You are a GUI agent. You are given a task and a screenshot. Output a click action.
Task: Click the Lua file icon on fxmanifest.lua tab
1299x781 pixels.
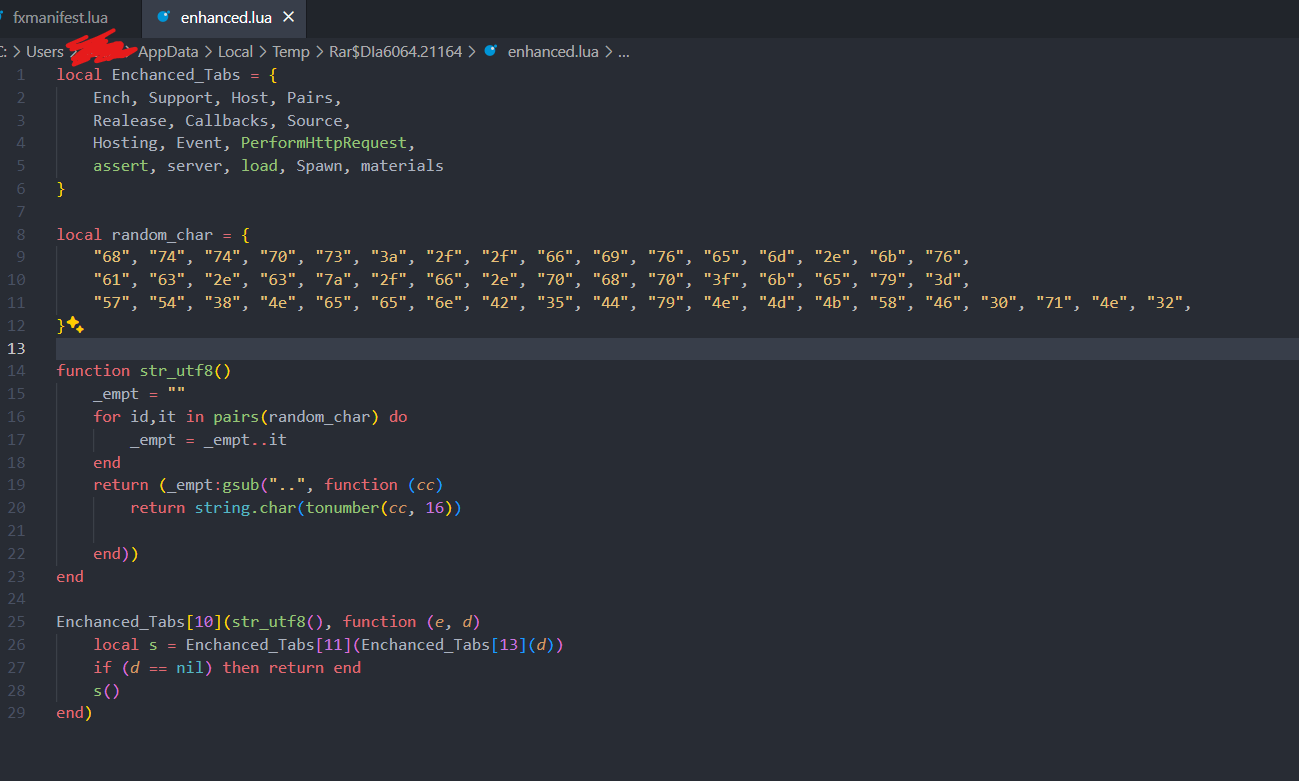(3, 17)
